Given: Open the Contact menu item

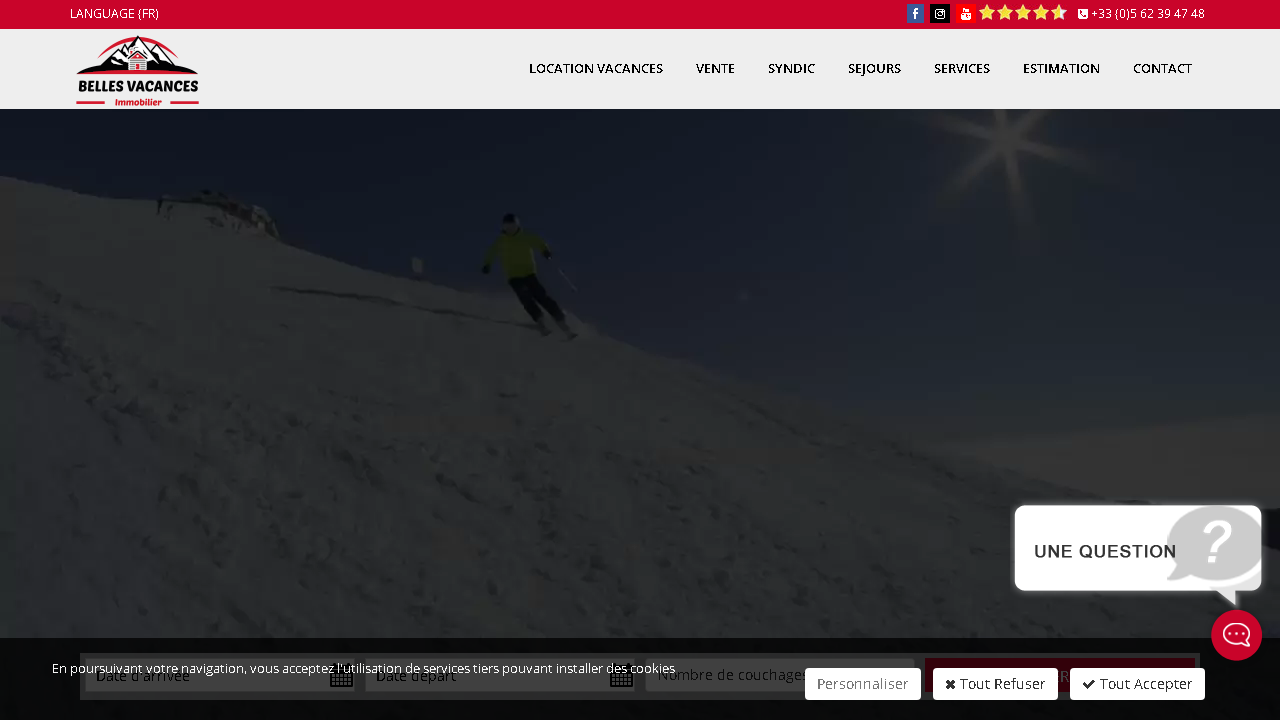Looking at the screenshot, I should (1162, 69).
